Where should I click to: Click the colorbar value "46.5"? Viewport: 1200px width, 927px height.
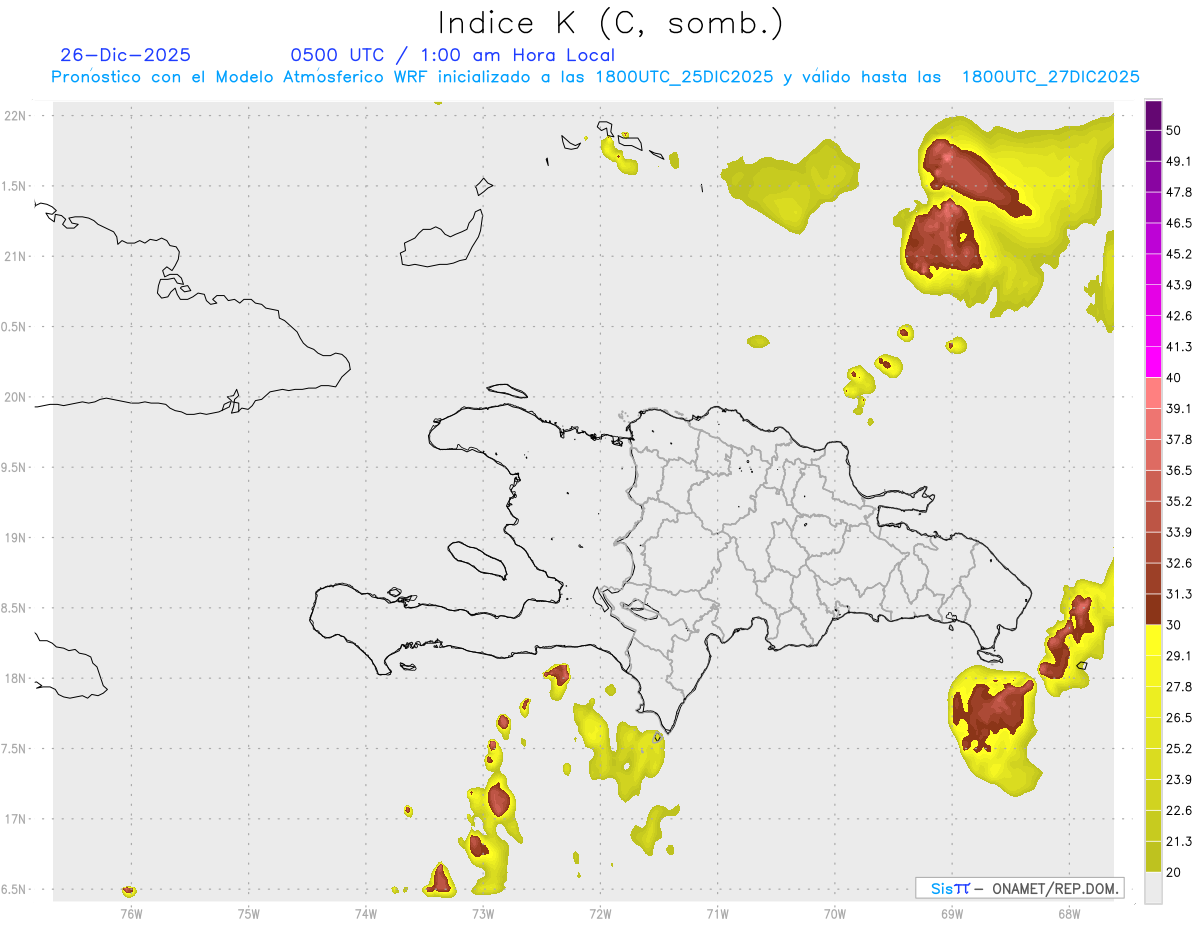tap(1180, 223)
